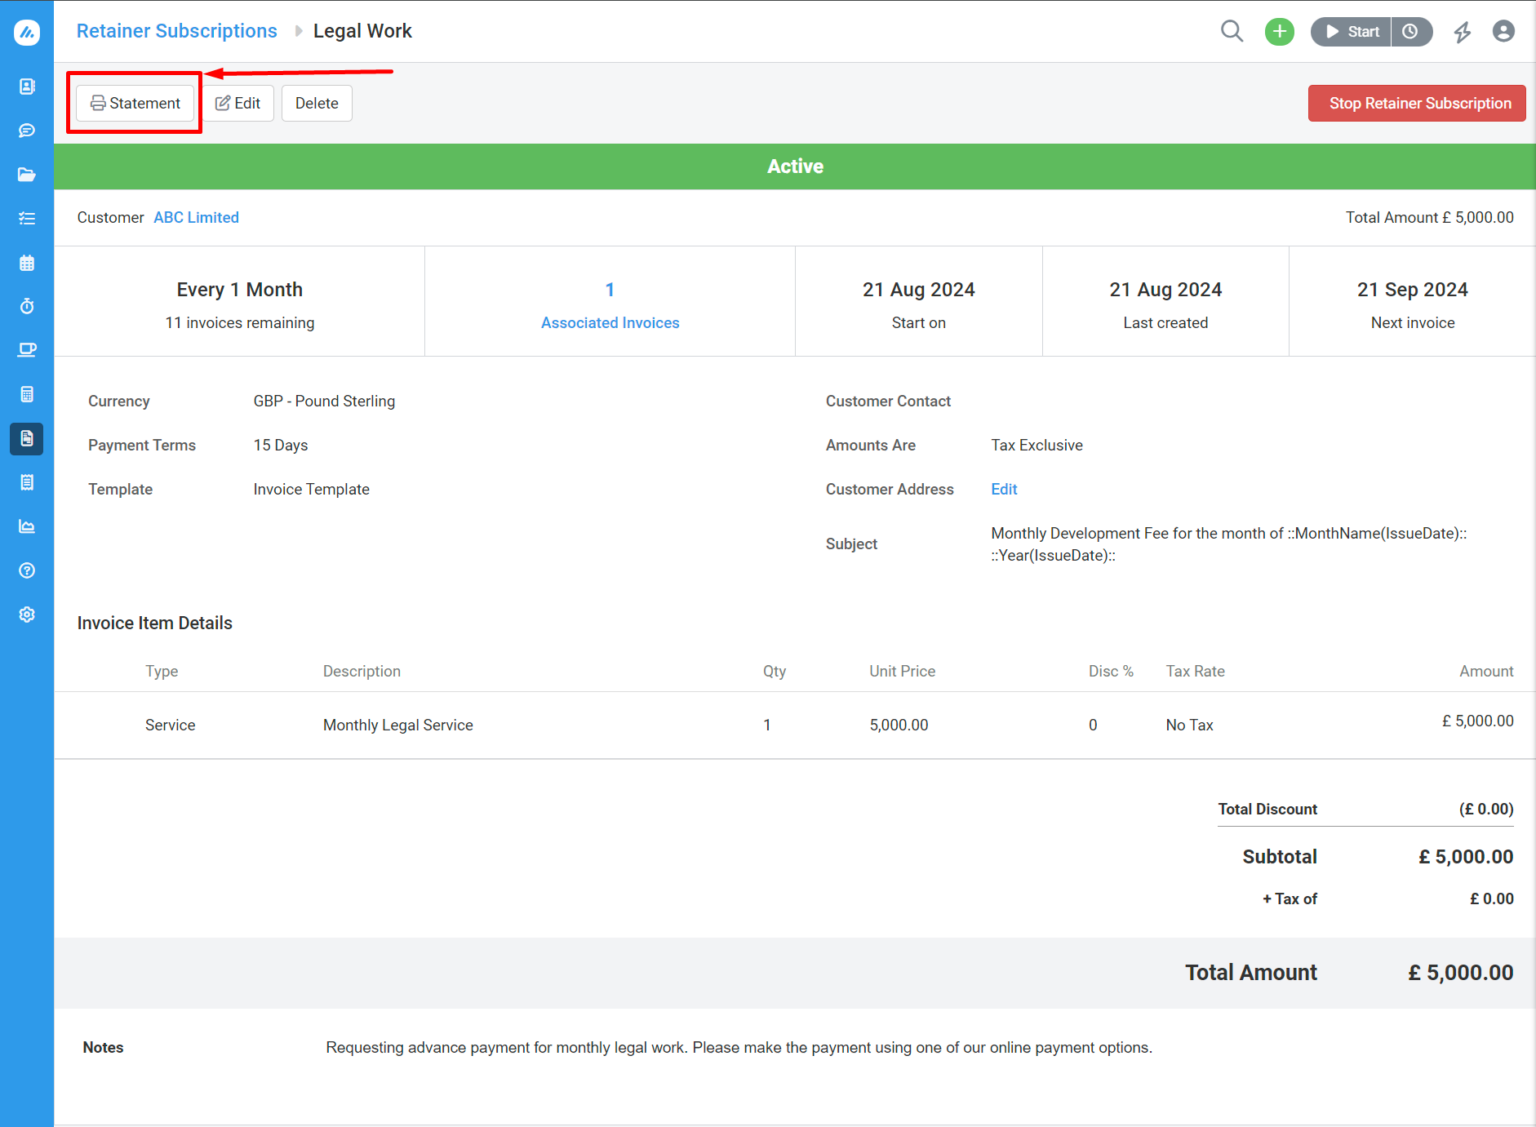This screenshot has width=1536, height=1127.
Task: Start the timer with the Start button
Action: click(1350, 31)
